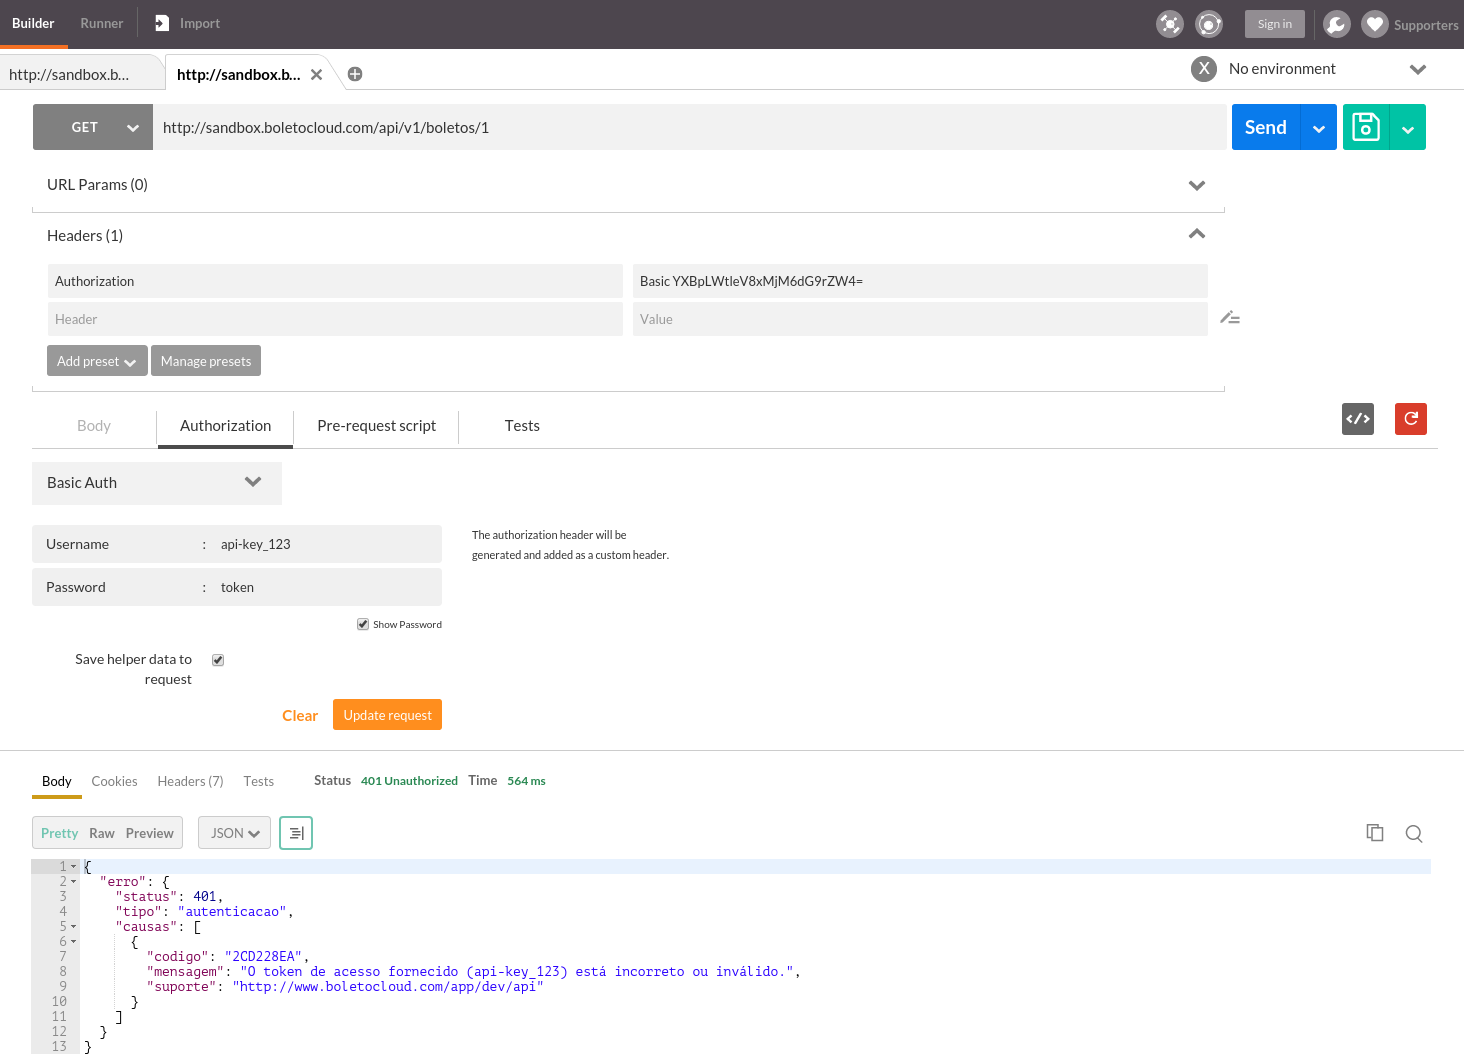Viewport: 1464px width, 1054px height.
Task: Open search in response with magnifier icon
Action: pyautogui.click(x=1413, y=833)
